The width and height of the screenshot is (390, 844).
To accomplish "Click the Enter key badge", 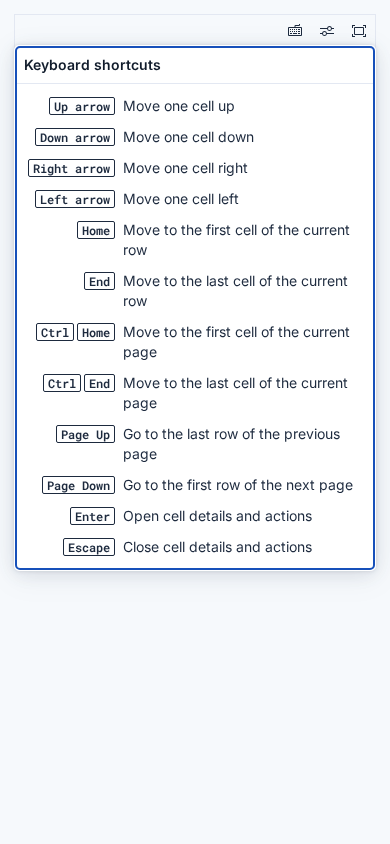I will 93,517.
